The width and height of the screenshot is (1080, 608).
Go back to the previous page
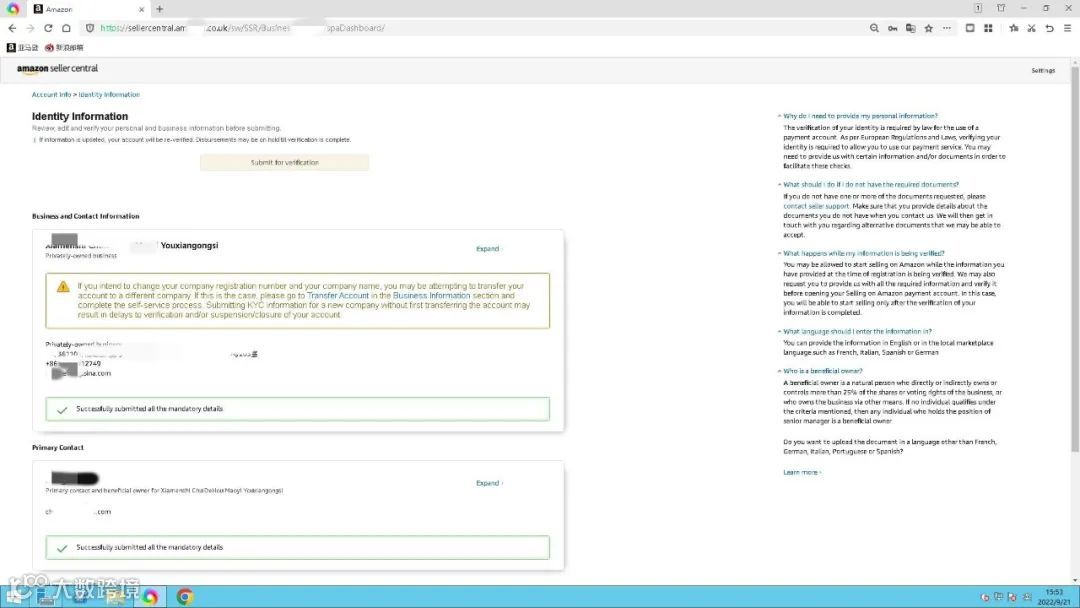click(x=12, y=28)
